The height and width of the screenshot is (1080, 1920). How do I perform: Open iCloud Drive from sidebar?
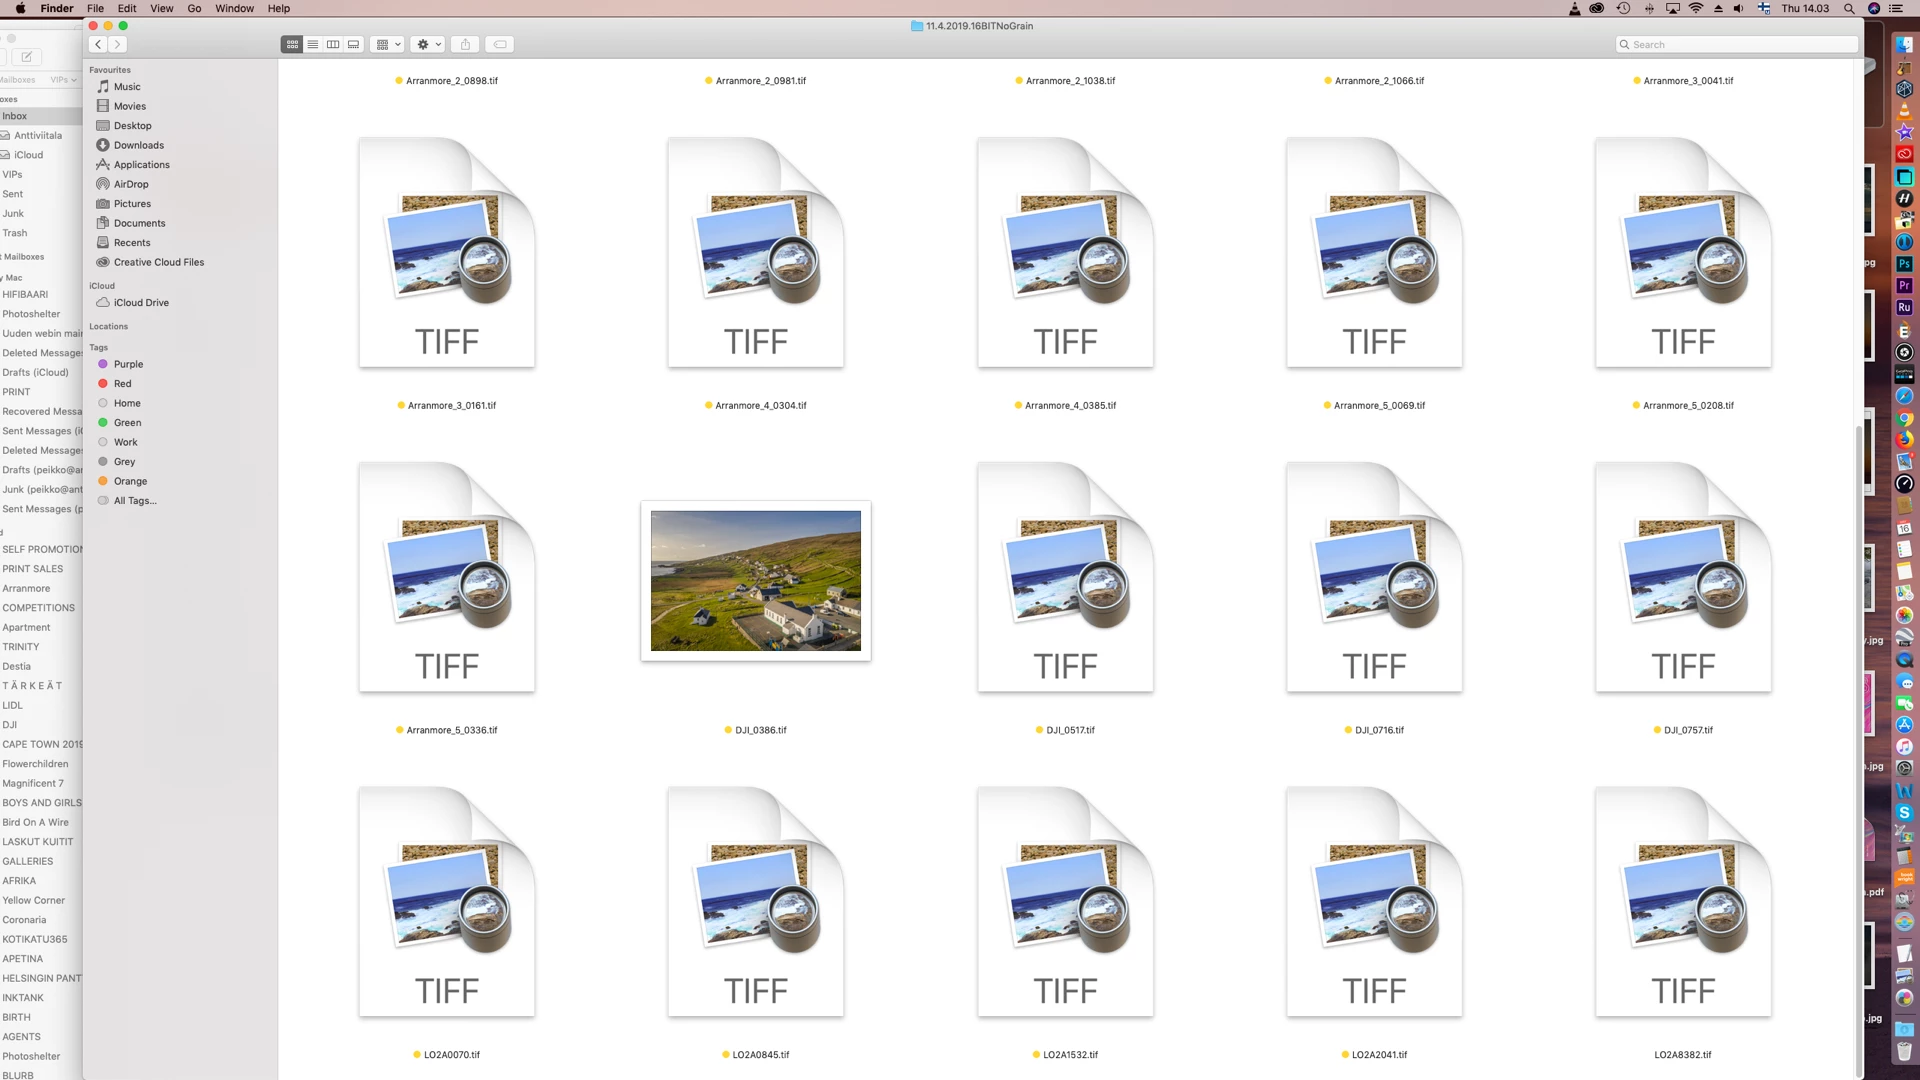pyautogui.click(x=141, y=303)
